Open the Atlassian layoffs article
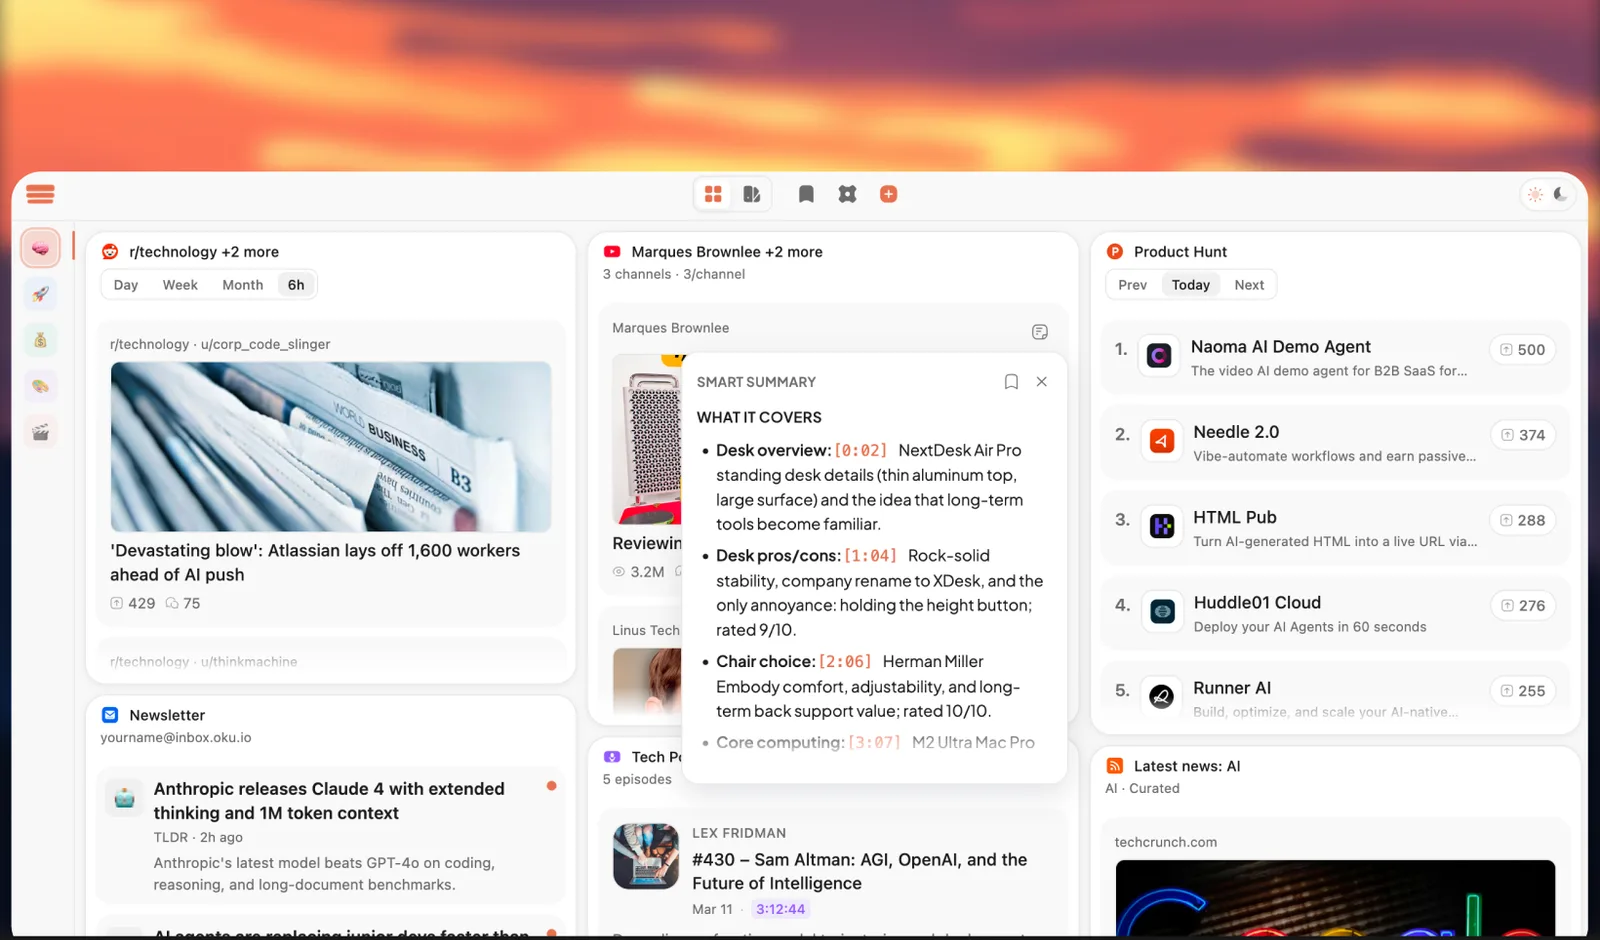 point(314,562)
